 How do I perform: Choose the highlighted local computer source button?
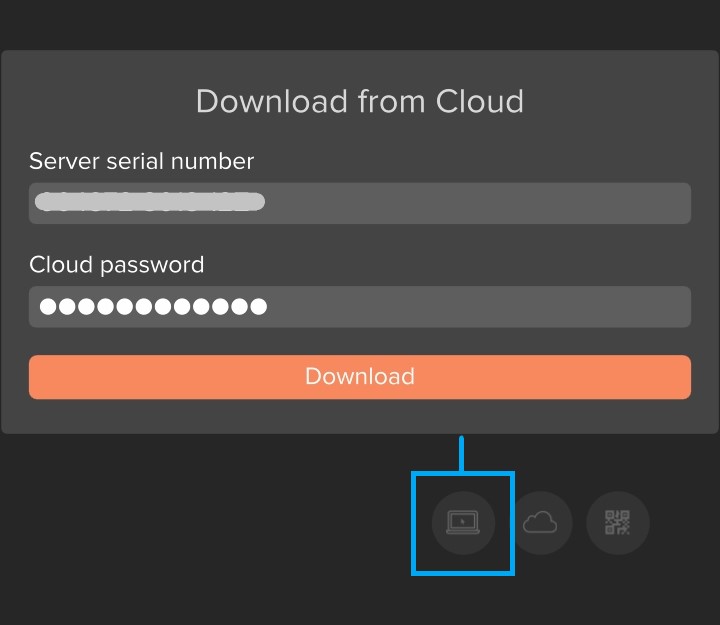tap(462, 522)
